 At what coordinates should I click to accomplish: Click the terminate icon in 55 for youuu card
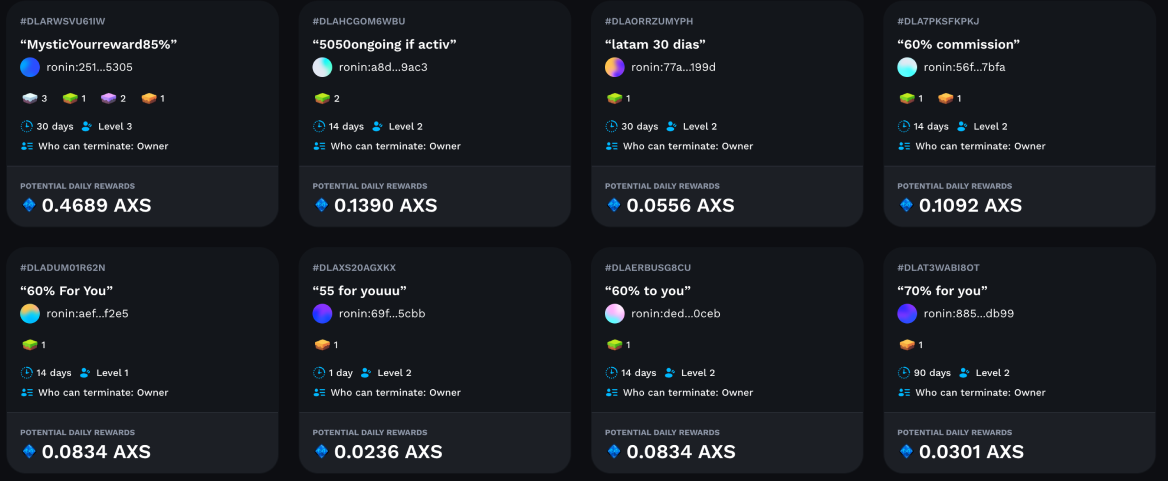[320, 392]
